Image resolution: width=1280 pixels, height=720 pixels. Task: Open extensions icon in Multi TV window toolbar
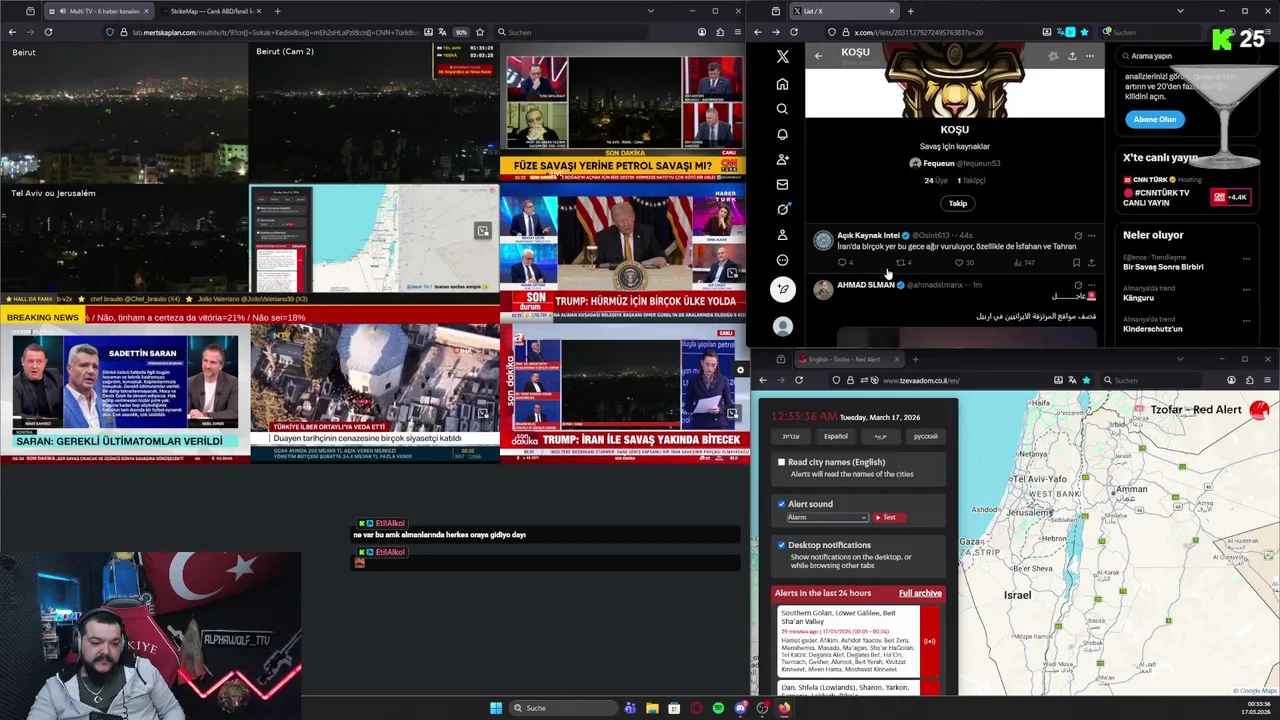(x=720, y=32)
